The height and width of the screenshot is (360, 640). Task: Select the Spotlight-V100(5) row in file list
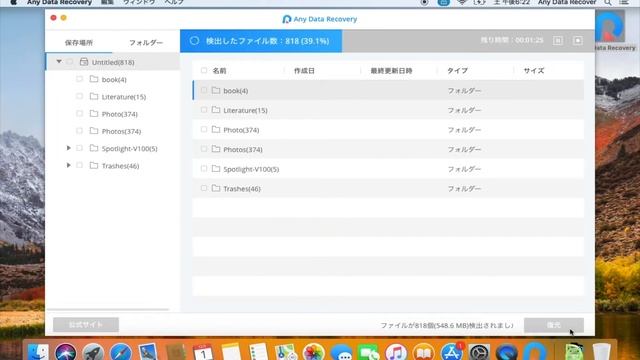(x=388, y=169)
